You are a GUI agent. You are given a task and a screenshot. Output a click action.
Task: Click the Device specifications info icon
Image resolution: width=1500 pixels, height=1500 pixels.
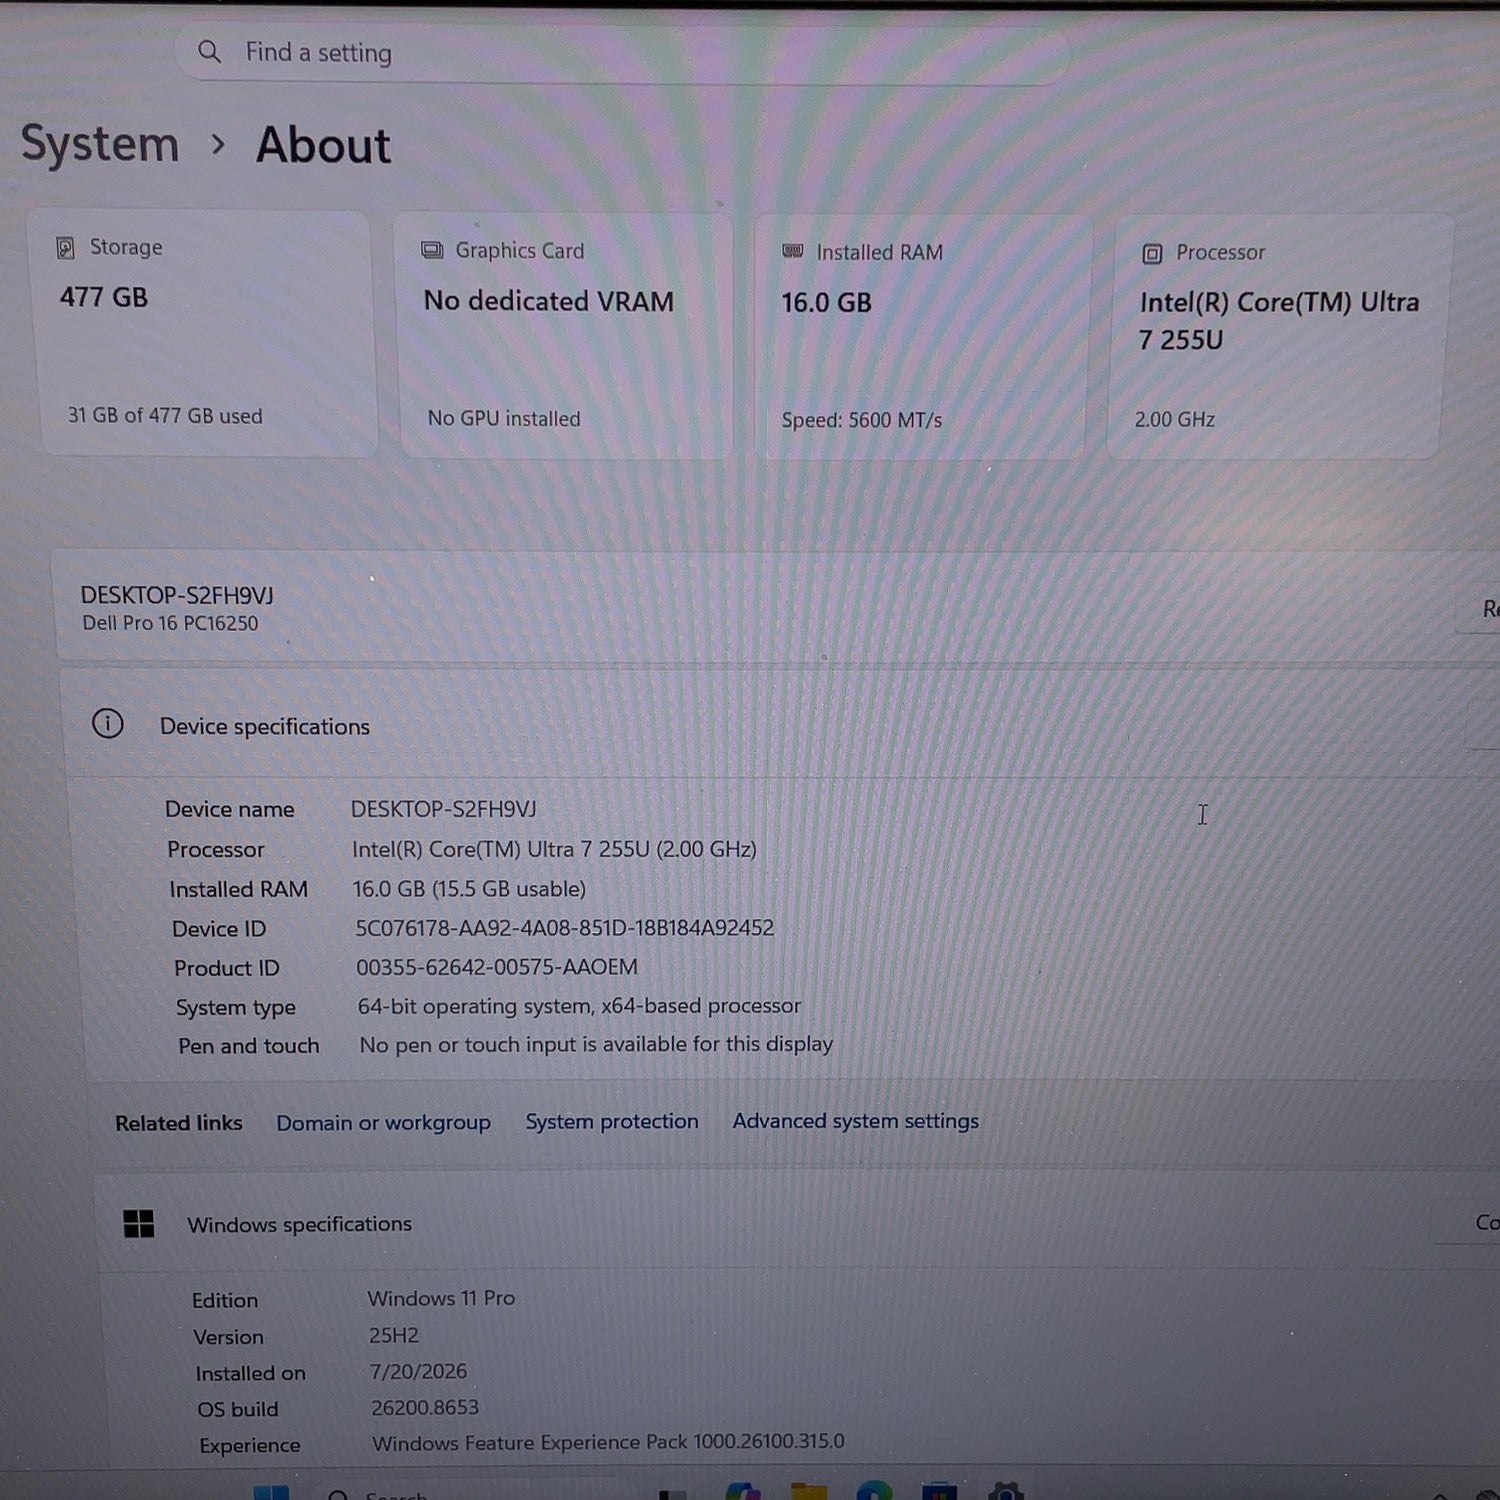108,723
